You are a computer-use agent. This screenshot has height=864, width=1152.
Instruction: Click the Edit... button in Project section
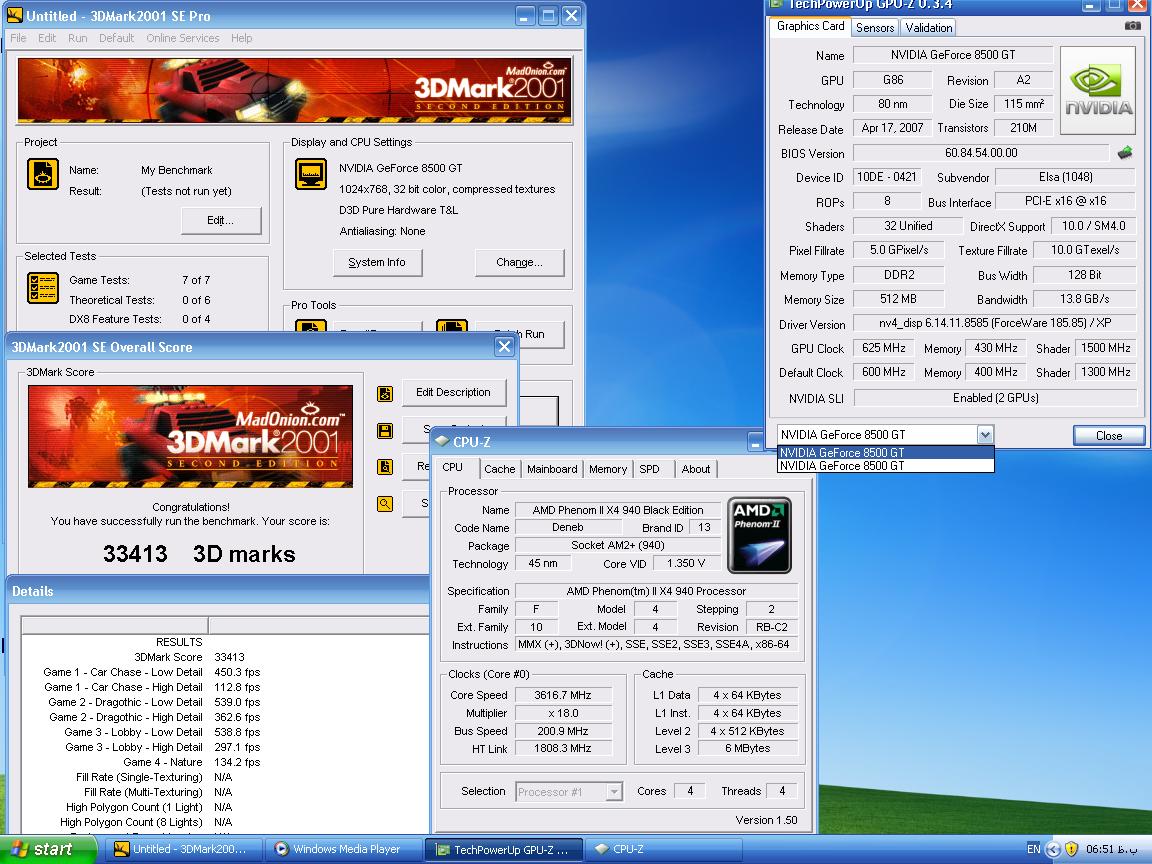(221, 220)
